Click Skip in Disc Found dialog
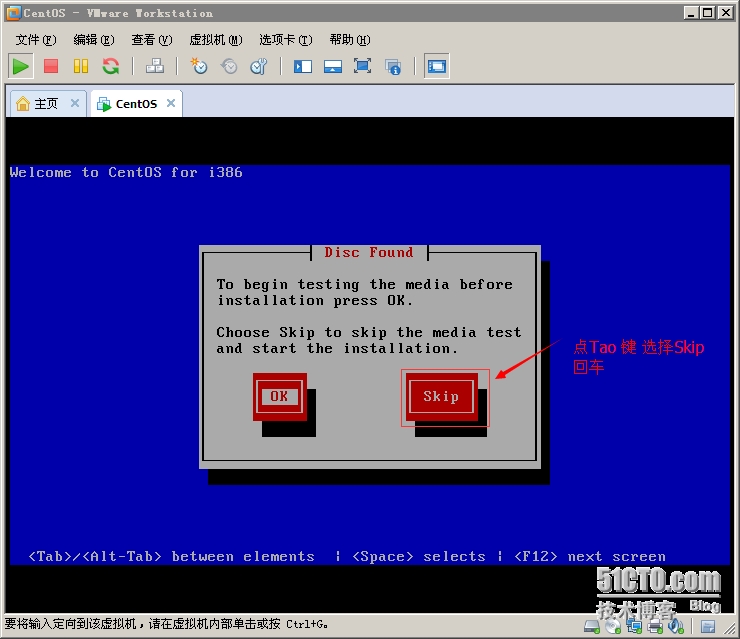Viewport: 740px width, 639px height. [x=441, y=396]
